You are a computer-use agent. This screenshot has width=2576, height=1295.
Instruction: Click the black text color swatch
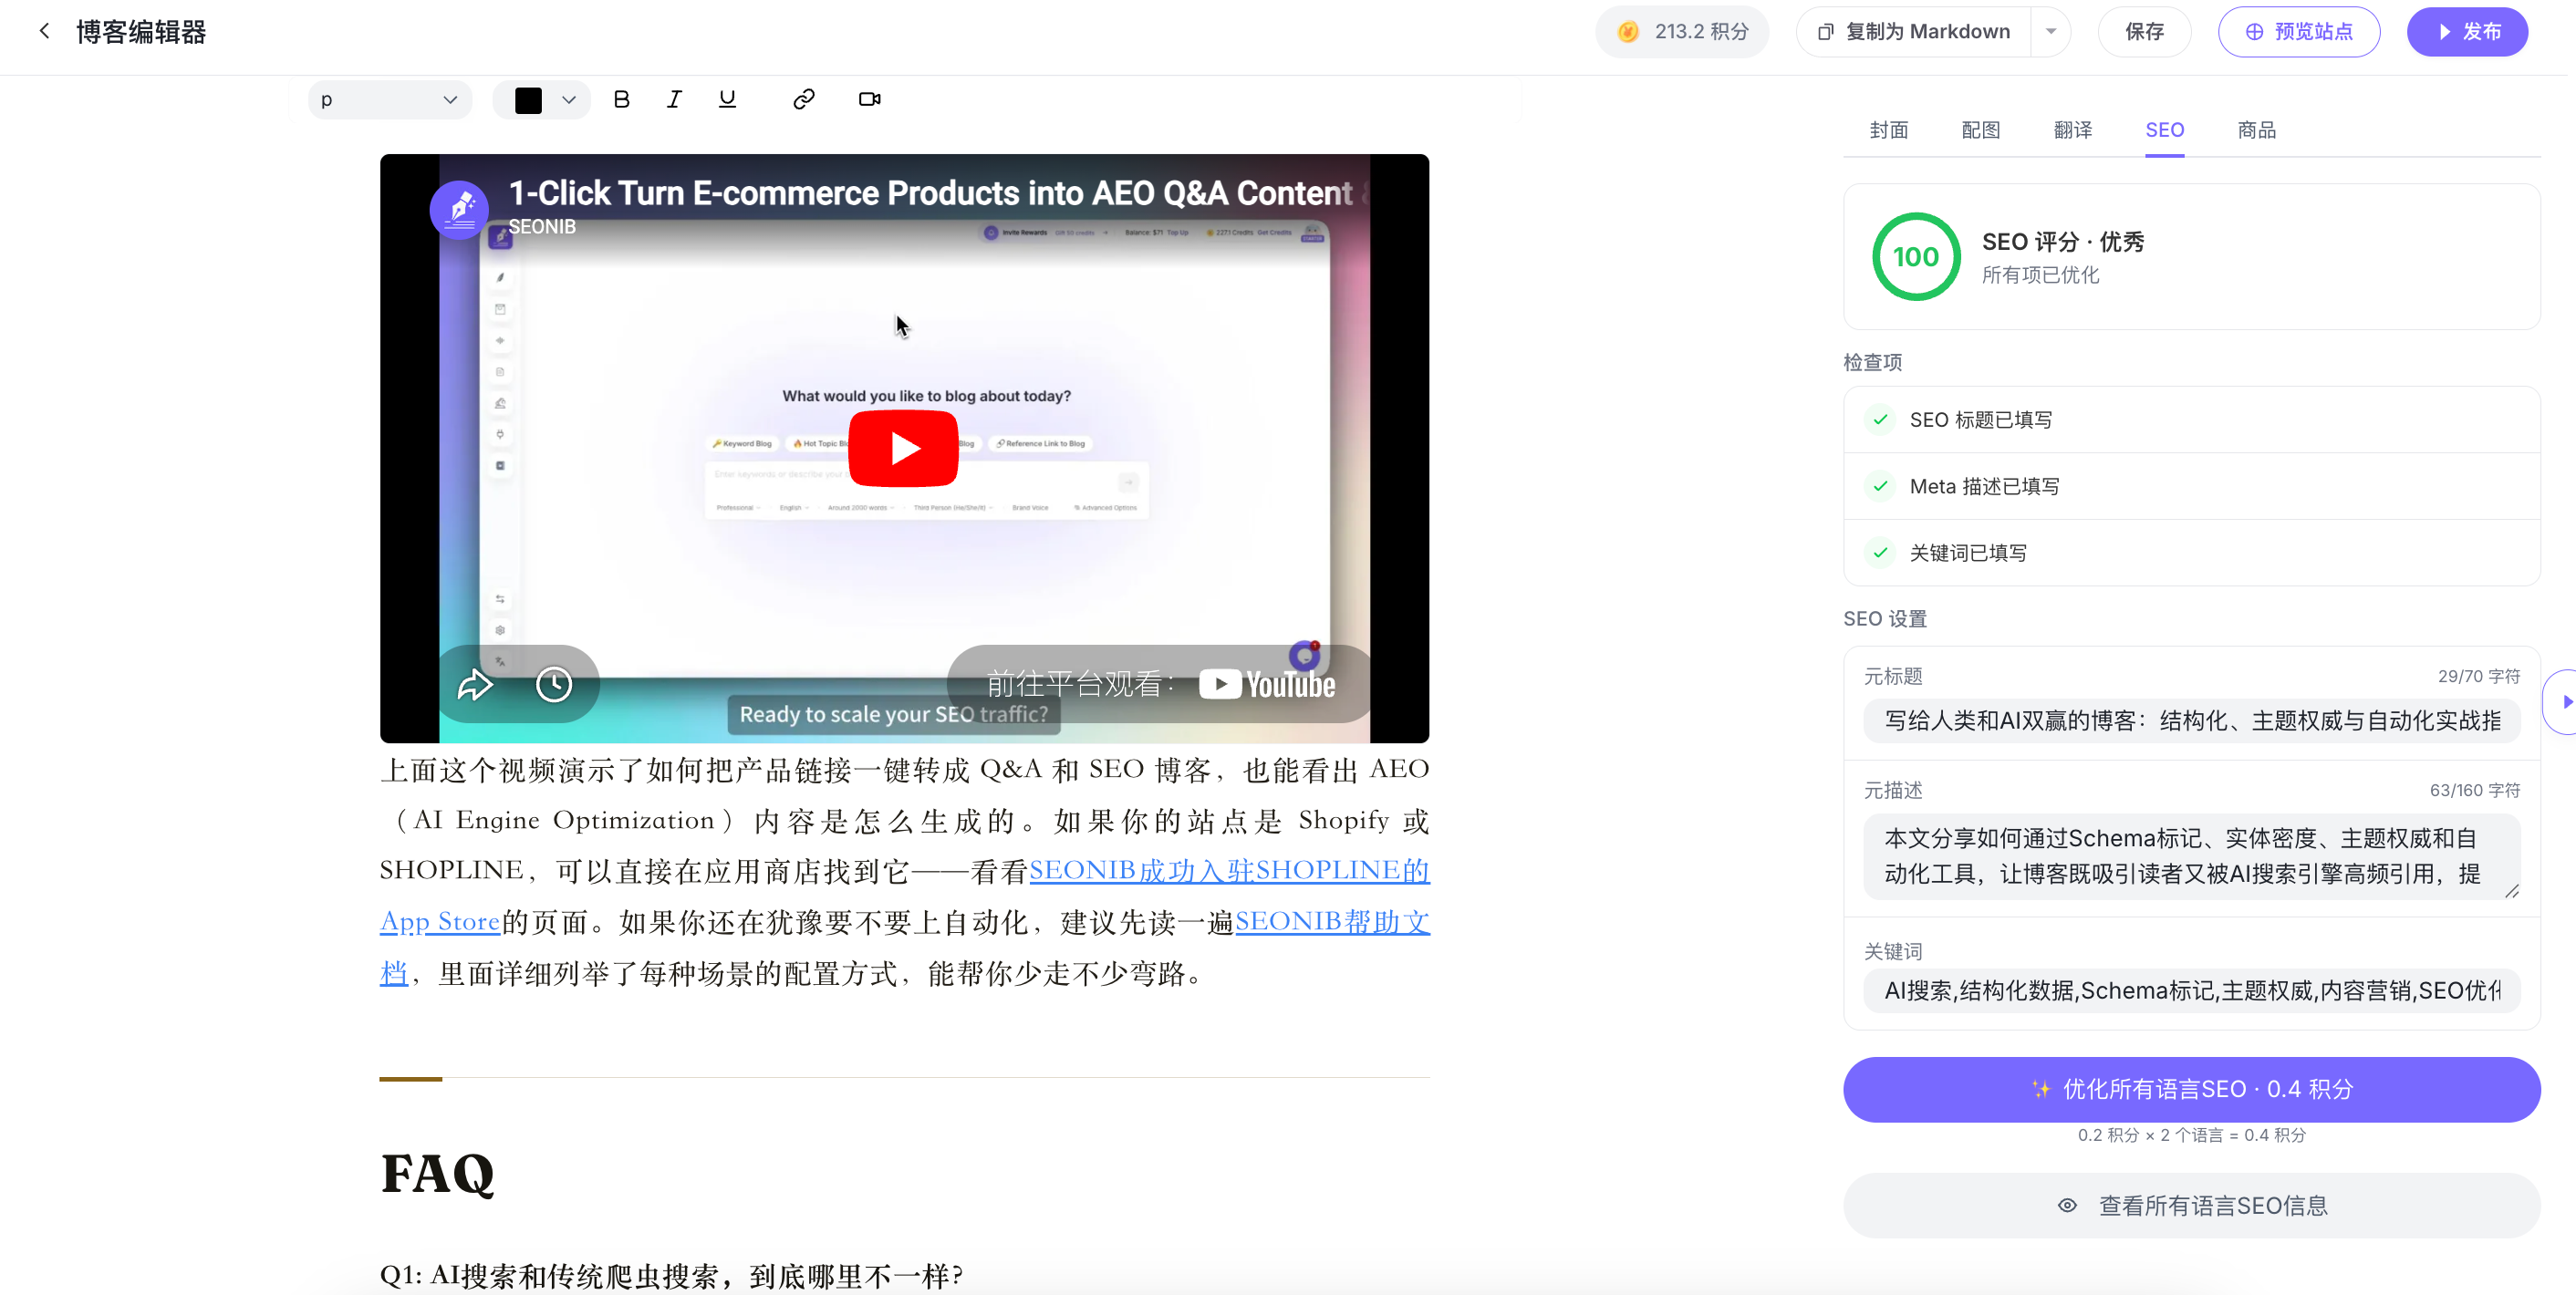tap(528, 100)
